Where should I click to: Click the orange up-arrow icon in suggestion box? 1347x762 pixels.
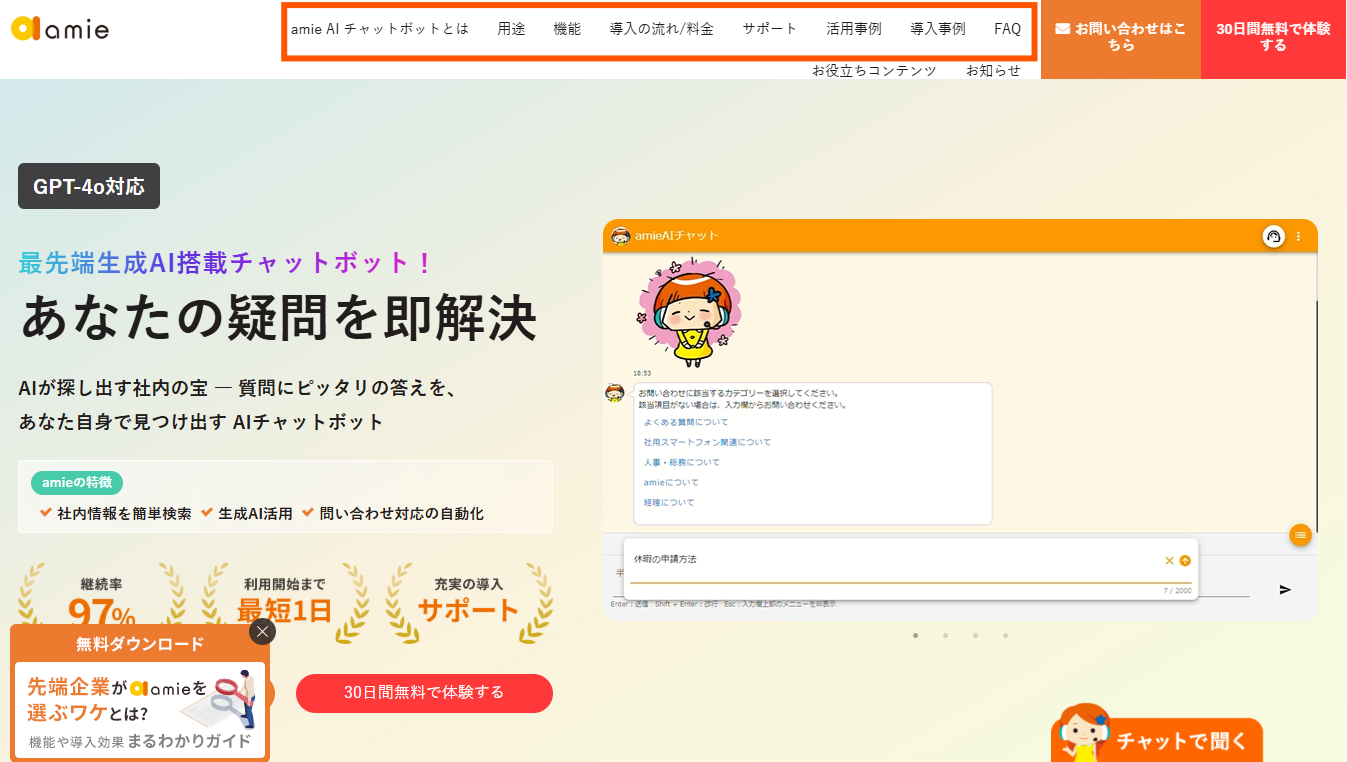[x=1185, y=561]
